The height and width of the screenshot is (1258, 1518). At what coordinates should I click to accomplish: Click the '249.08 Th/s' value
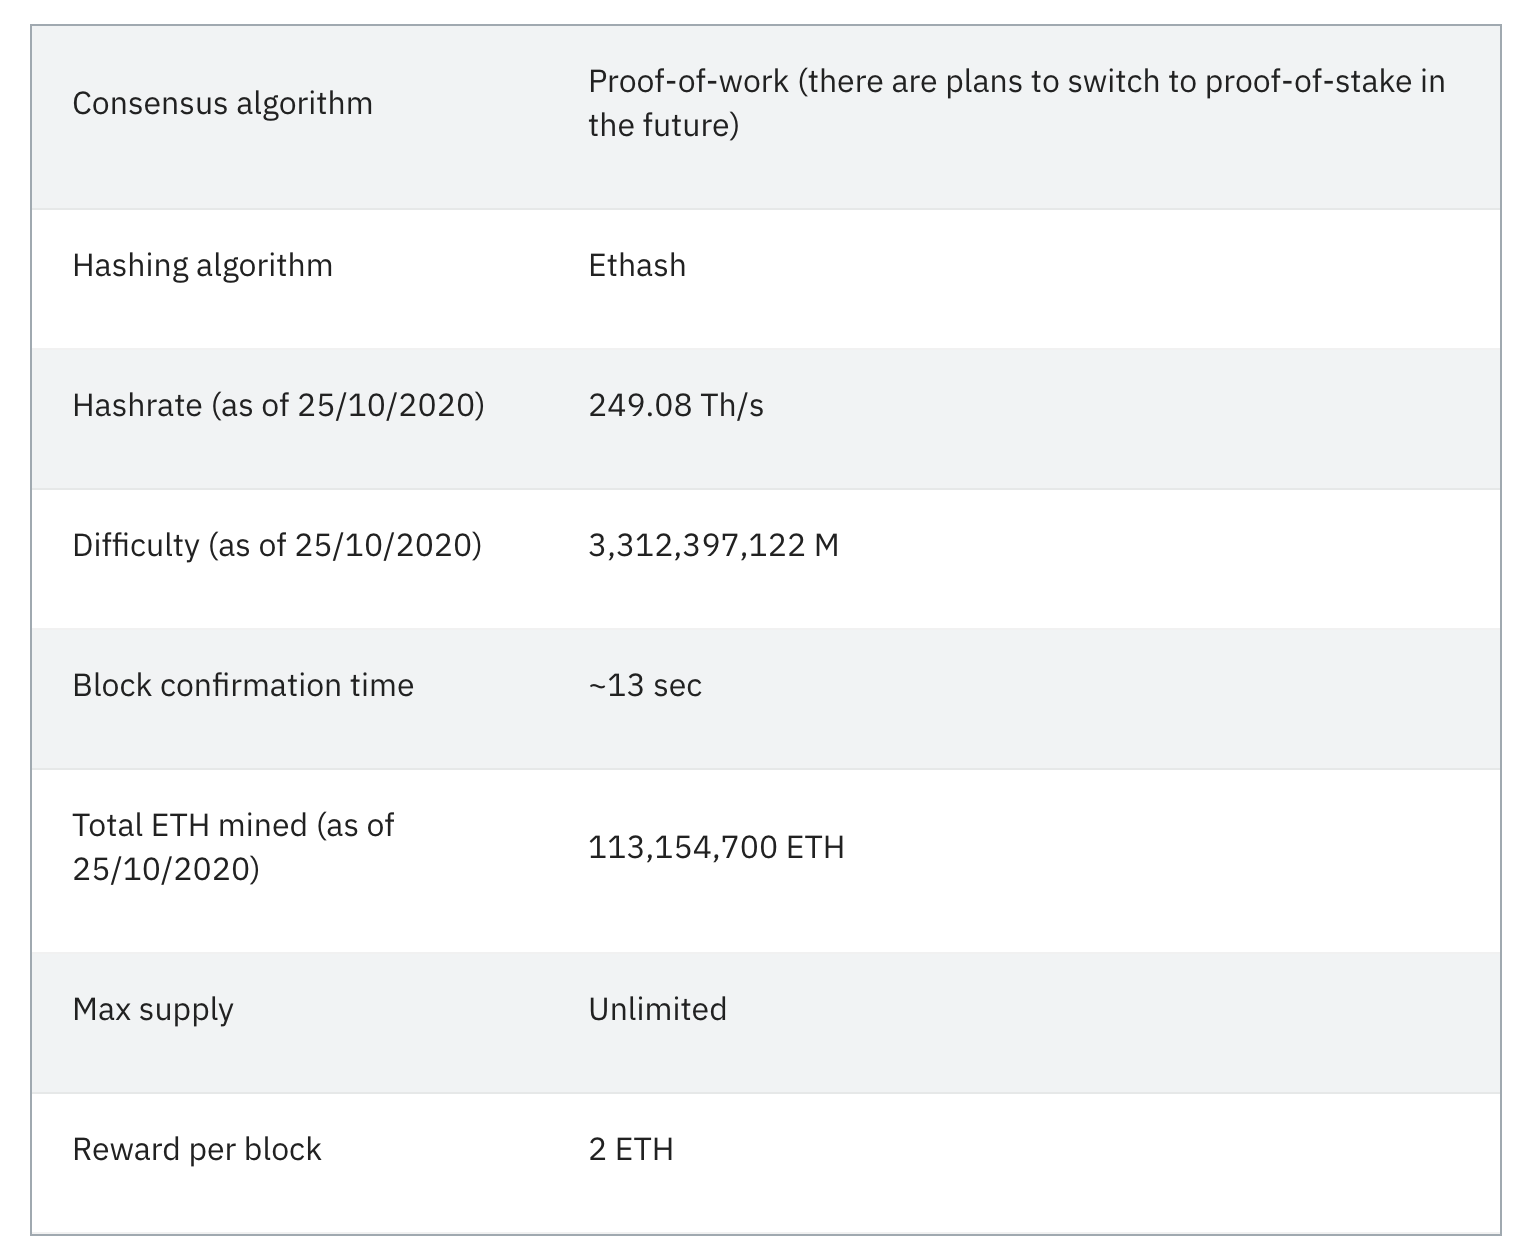click(x=675, y=405)
